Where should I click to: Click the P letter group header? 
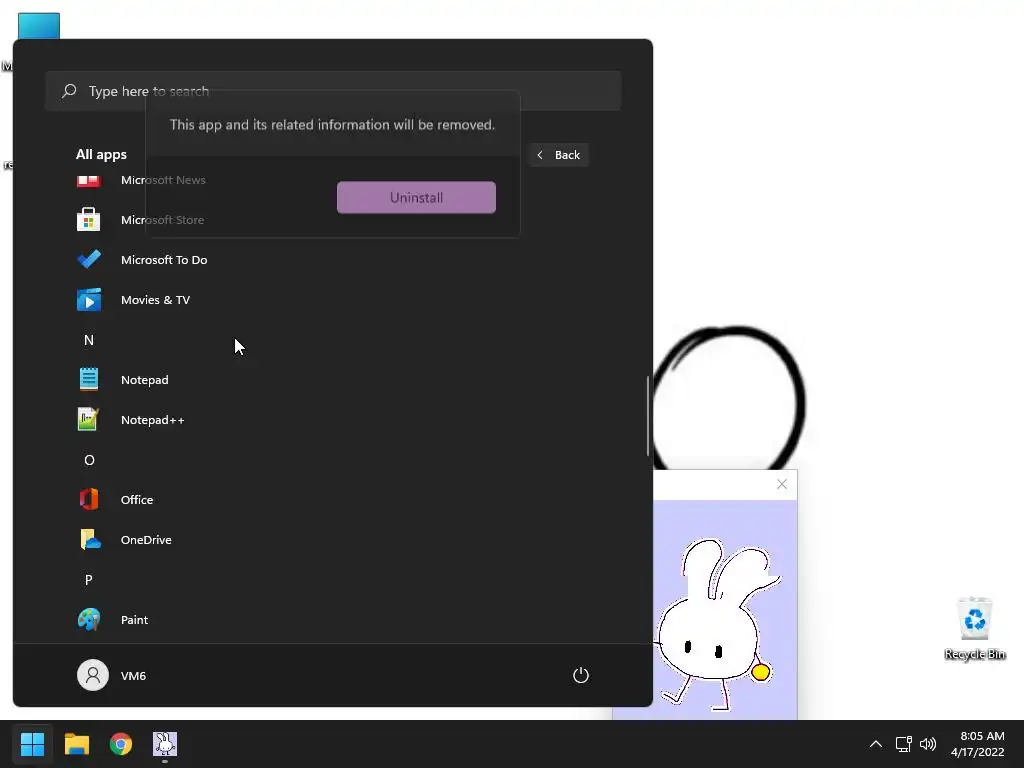click(x=89, y=580)
